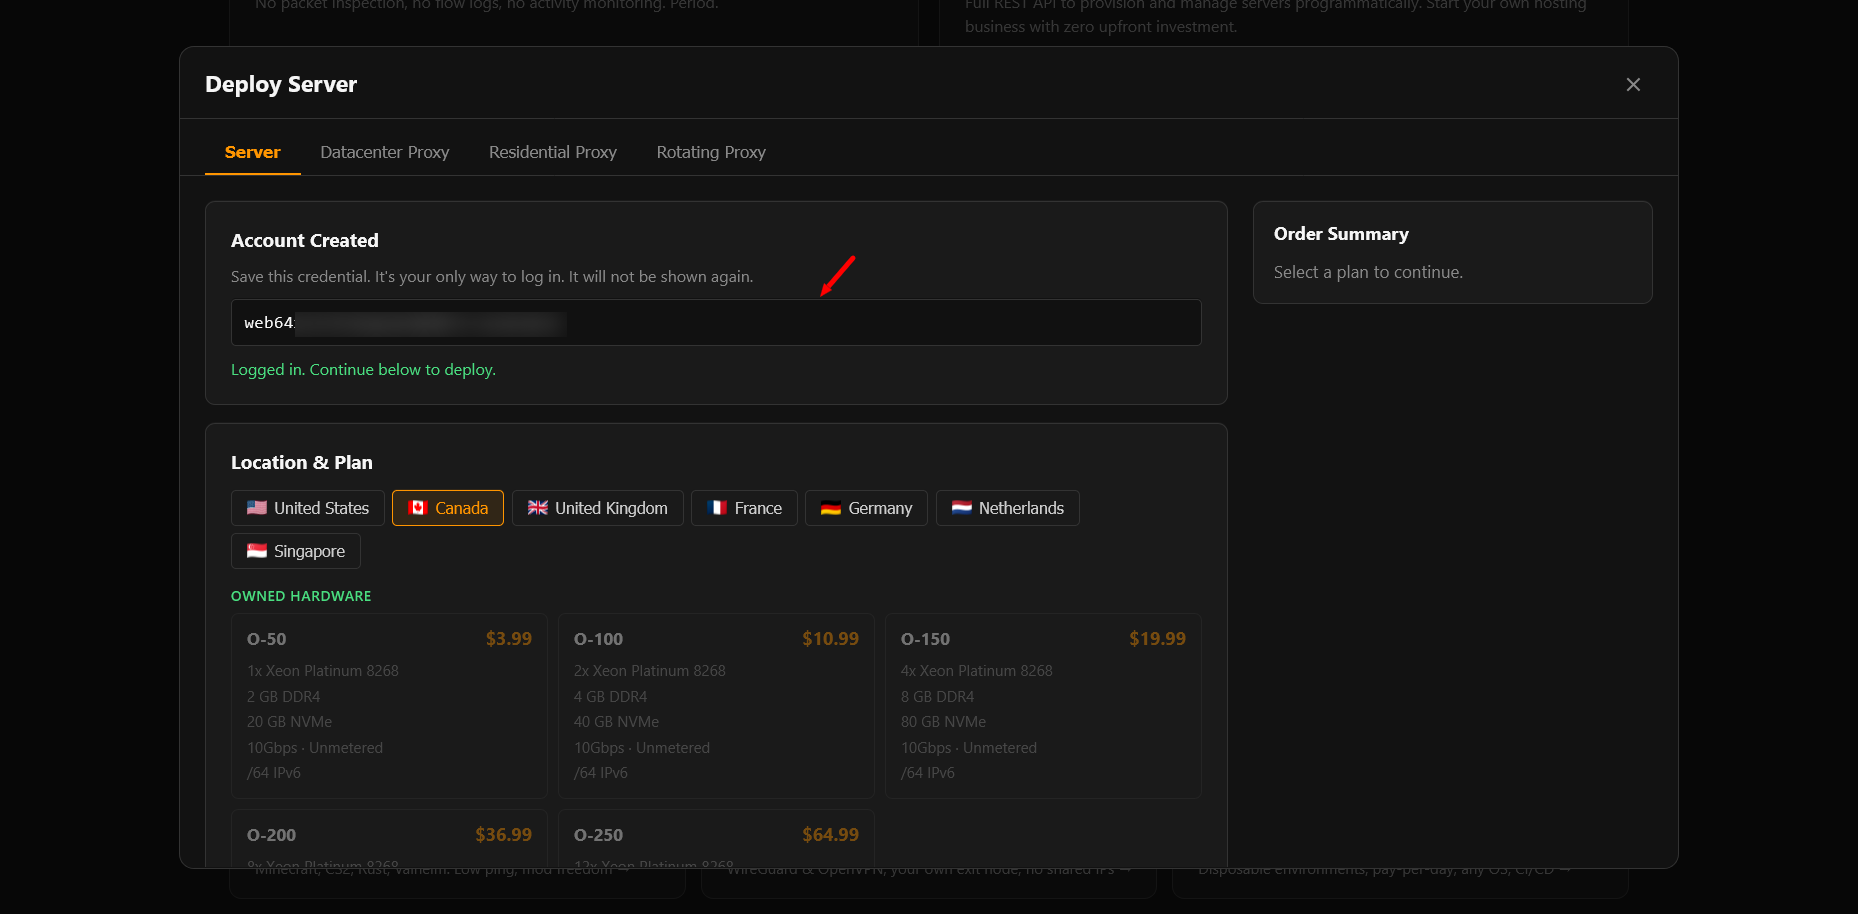
Task: Click the United States flag icon
Action: coord(257,508)
